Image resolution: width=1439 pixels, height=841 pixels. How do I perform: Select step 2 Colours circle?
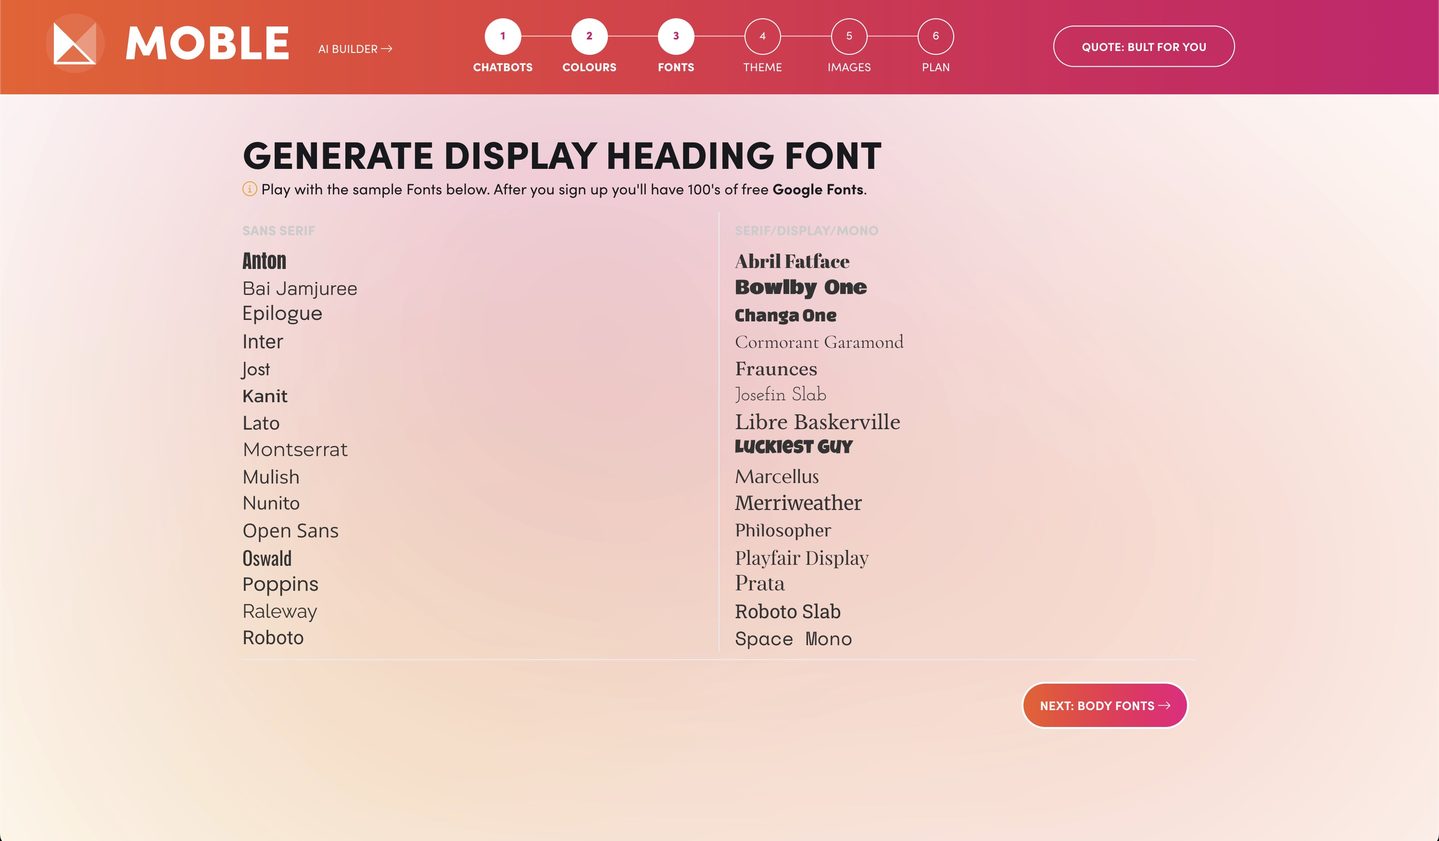click(589, 37)
